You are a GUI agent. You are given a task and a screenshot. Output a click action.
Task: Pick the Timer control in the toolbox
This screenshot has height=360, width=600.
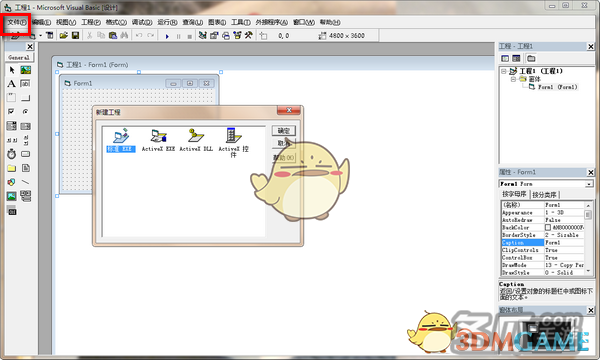[x=11, y=154]
